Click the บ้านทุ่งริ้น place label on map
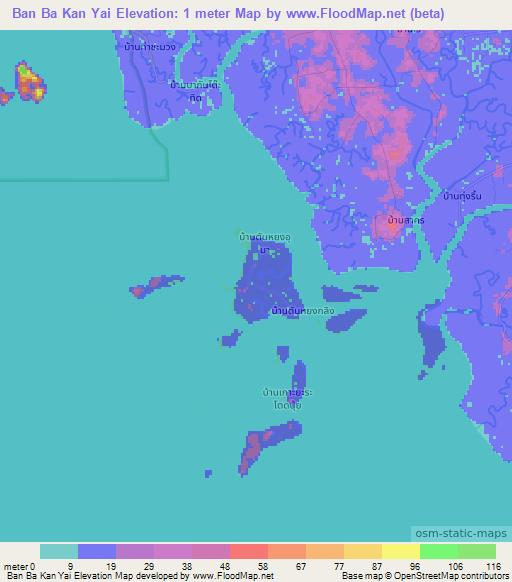The image size is (512, 582). tap(462, 196)
